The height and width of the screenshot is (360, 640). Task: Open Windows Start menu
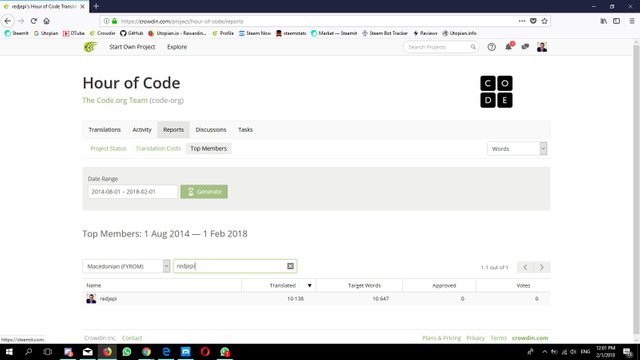pos(9,351)
